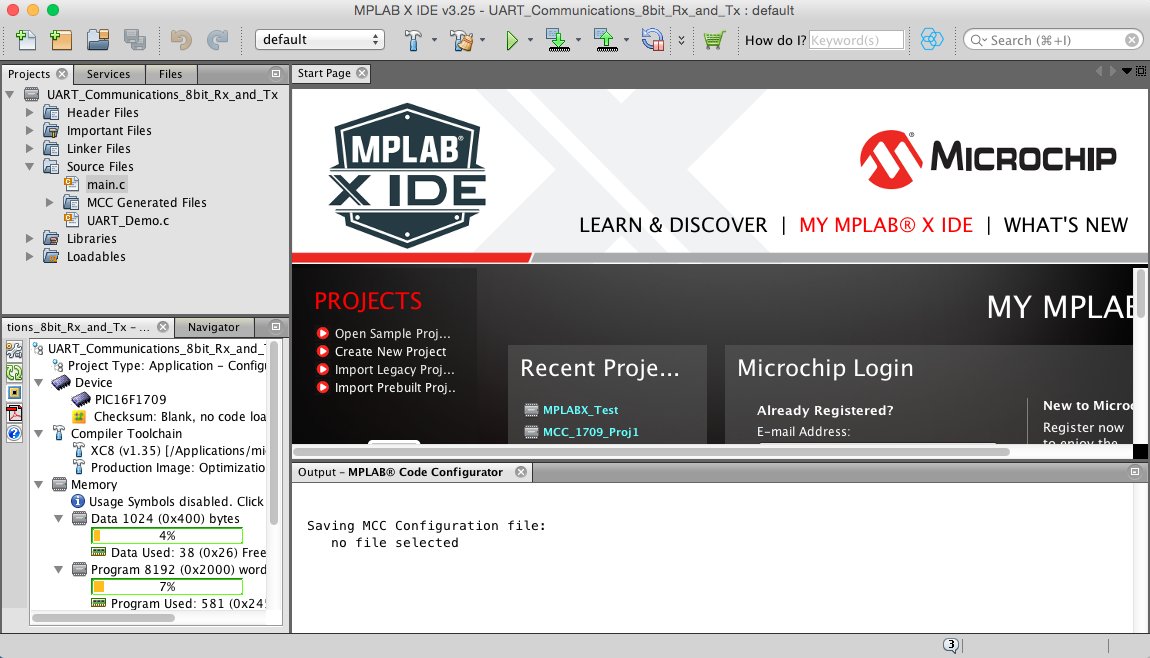
Task: Click the Project Properties wrench icon in dashboard
Action: 12,351
